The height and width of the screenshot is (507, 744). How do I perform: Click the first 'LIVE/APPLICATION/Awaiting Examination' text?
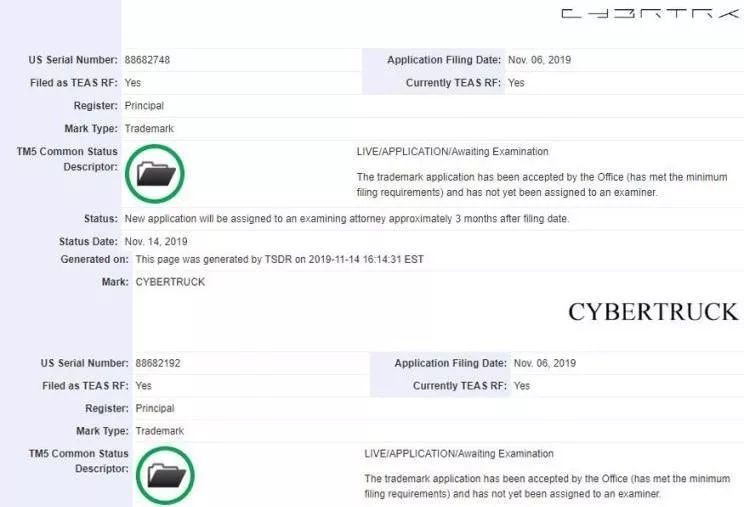pos(453,152)
